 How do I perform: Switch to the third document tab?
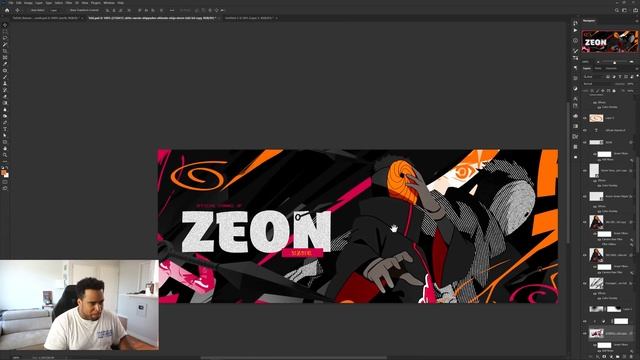pos(249,18)
